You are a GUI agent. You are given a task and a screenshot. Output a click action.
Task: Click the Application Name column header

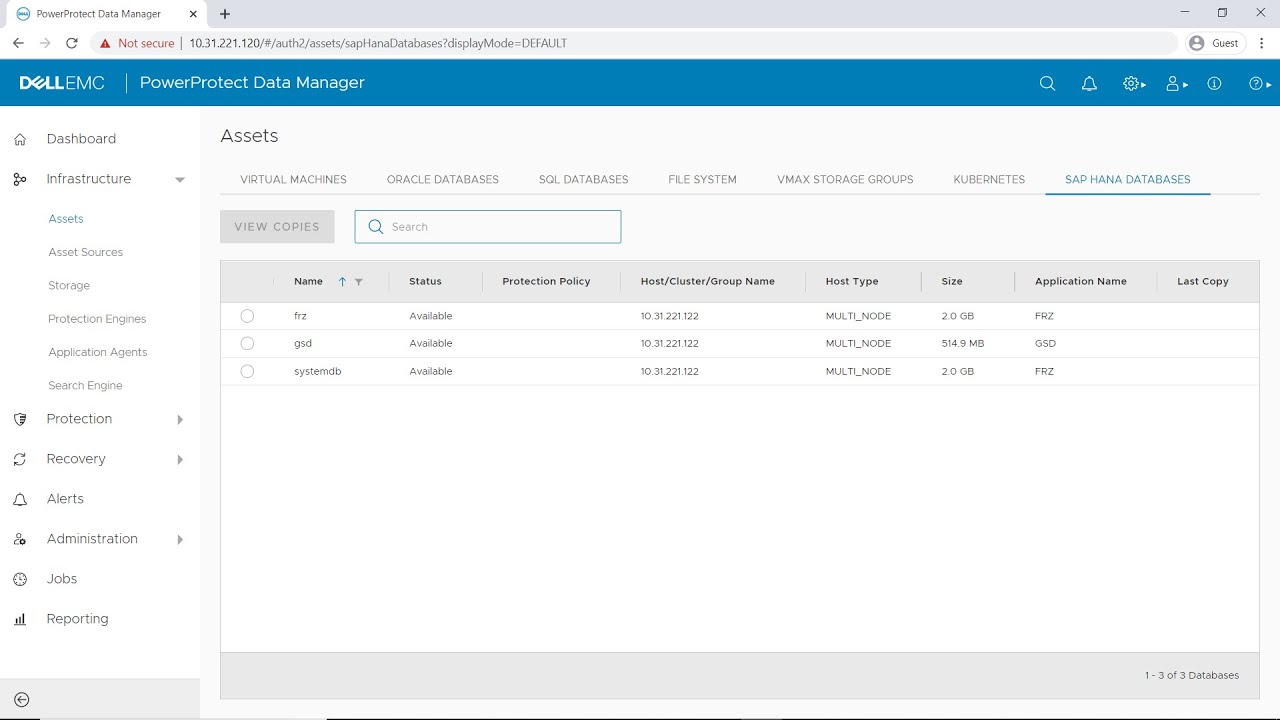click(x=1081, y=282)
